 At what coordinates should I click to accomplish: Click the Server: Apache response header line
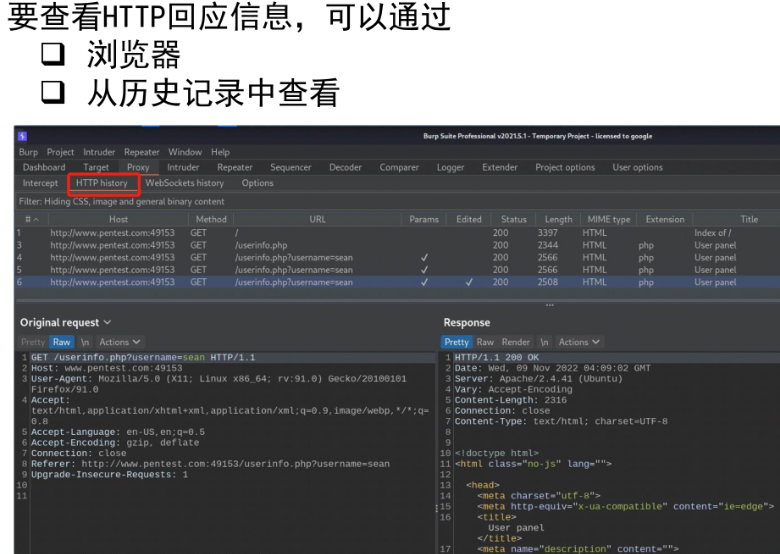point(538,379)
